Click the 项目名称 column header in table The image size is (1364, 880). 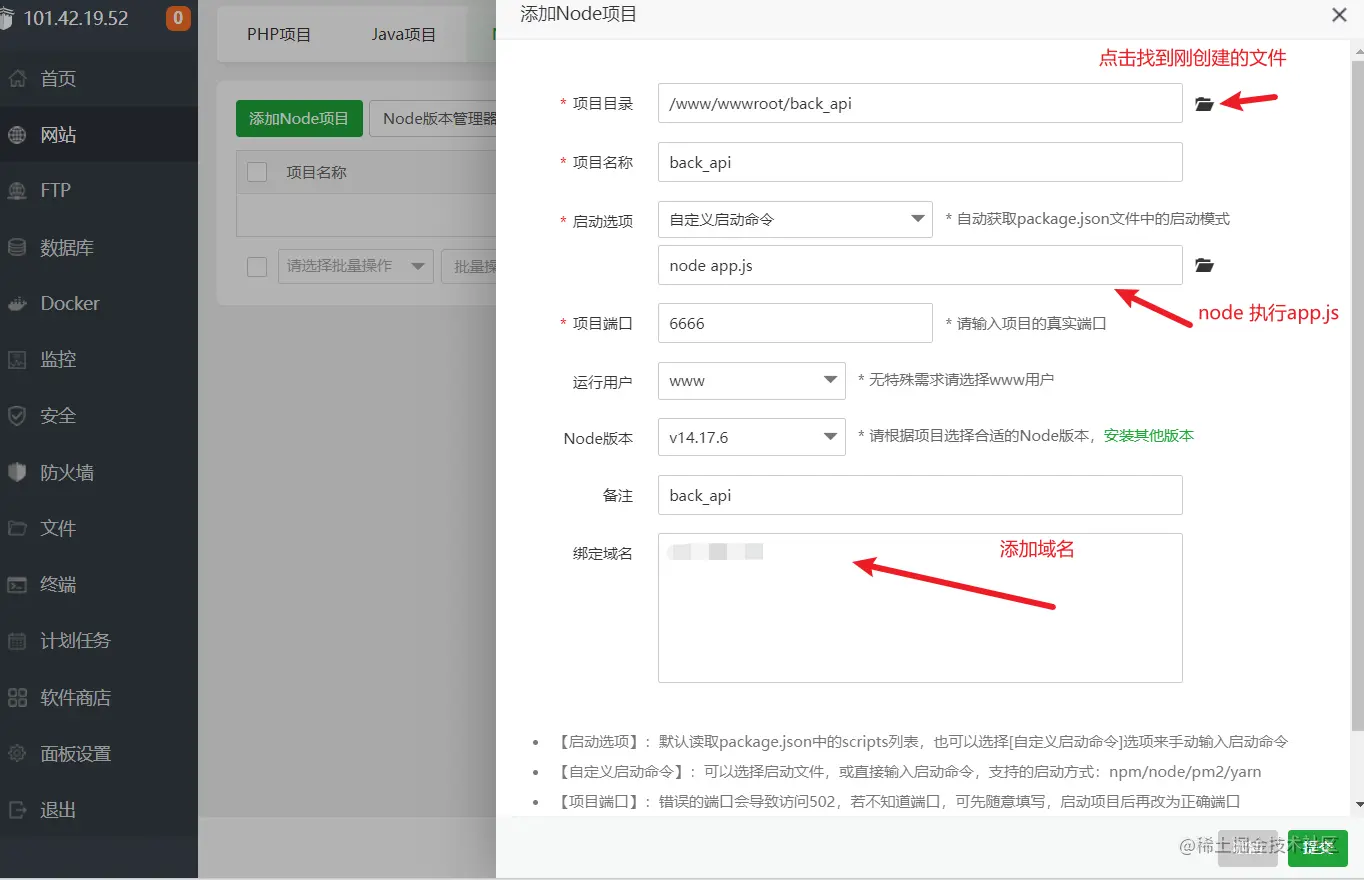316,172
